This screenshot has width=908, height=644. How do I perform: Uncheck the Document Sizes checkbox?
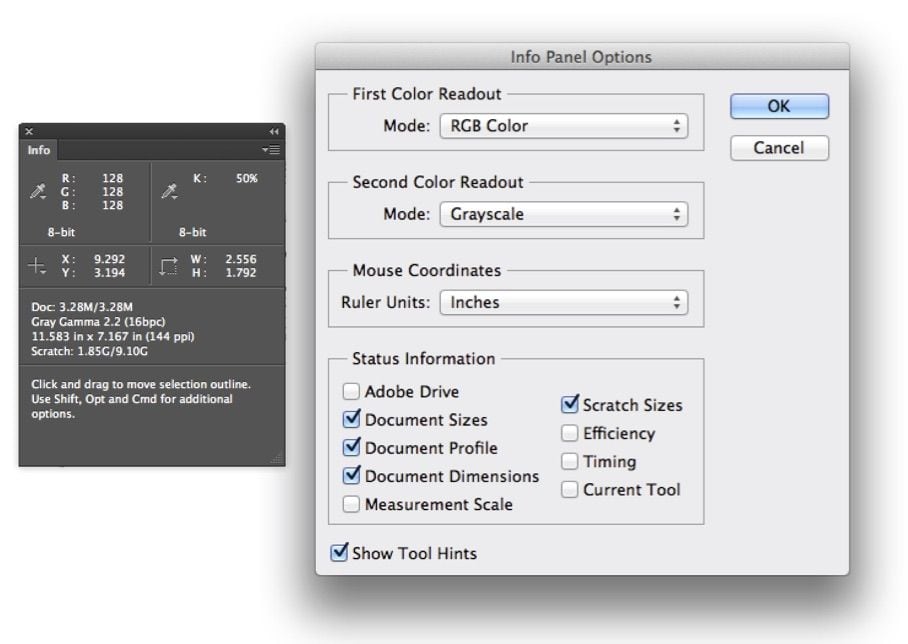pyautogui.click(x=351, y=420)
